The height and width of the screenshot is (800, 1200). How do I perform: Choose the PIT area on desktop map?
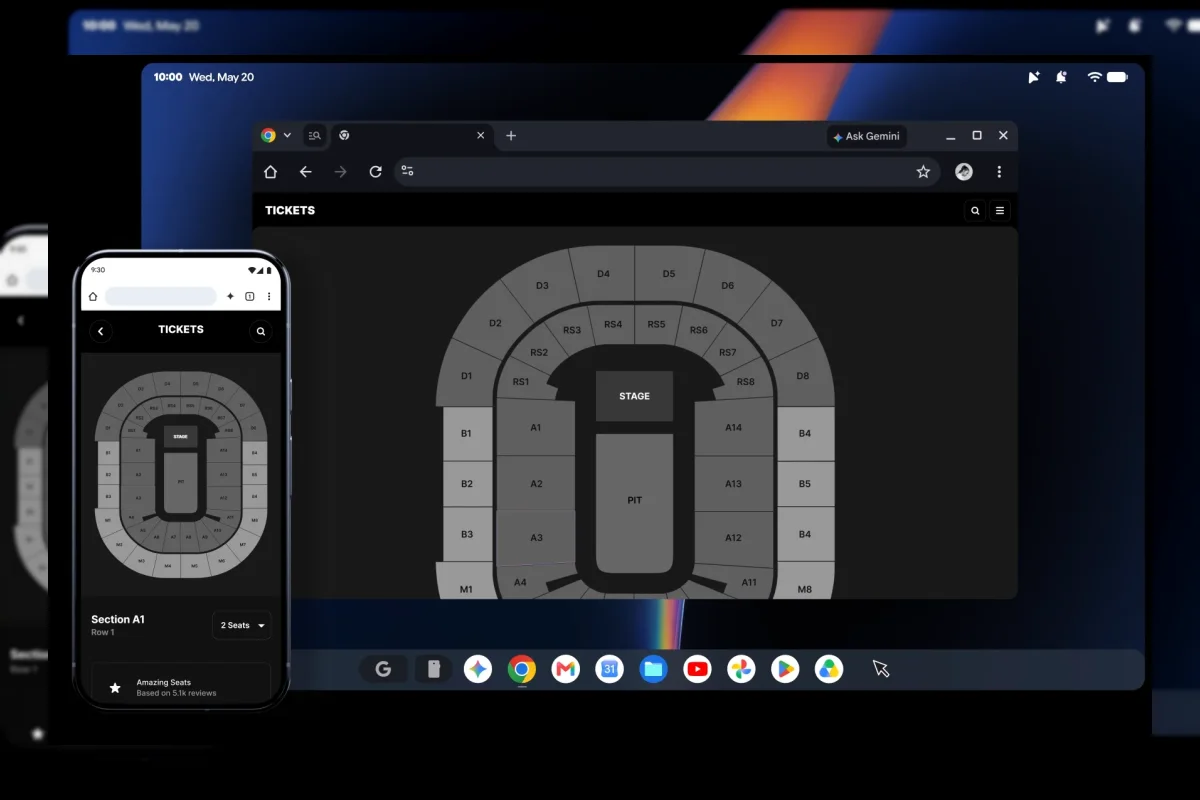635,503
